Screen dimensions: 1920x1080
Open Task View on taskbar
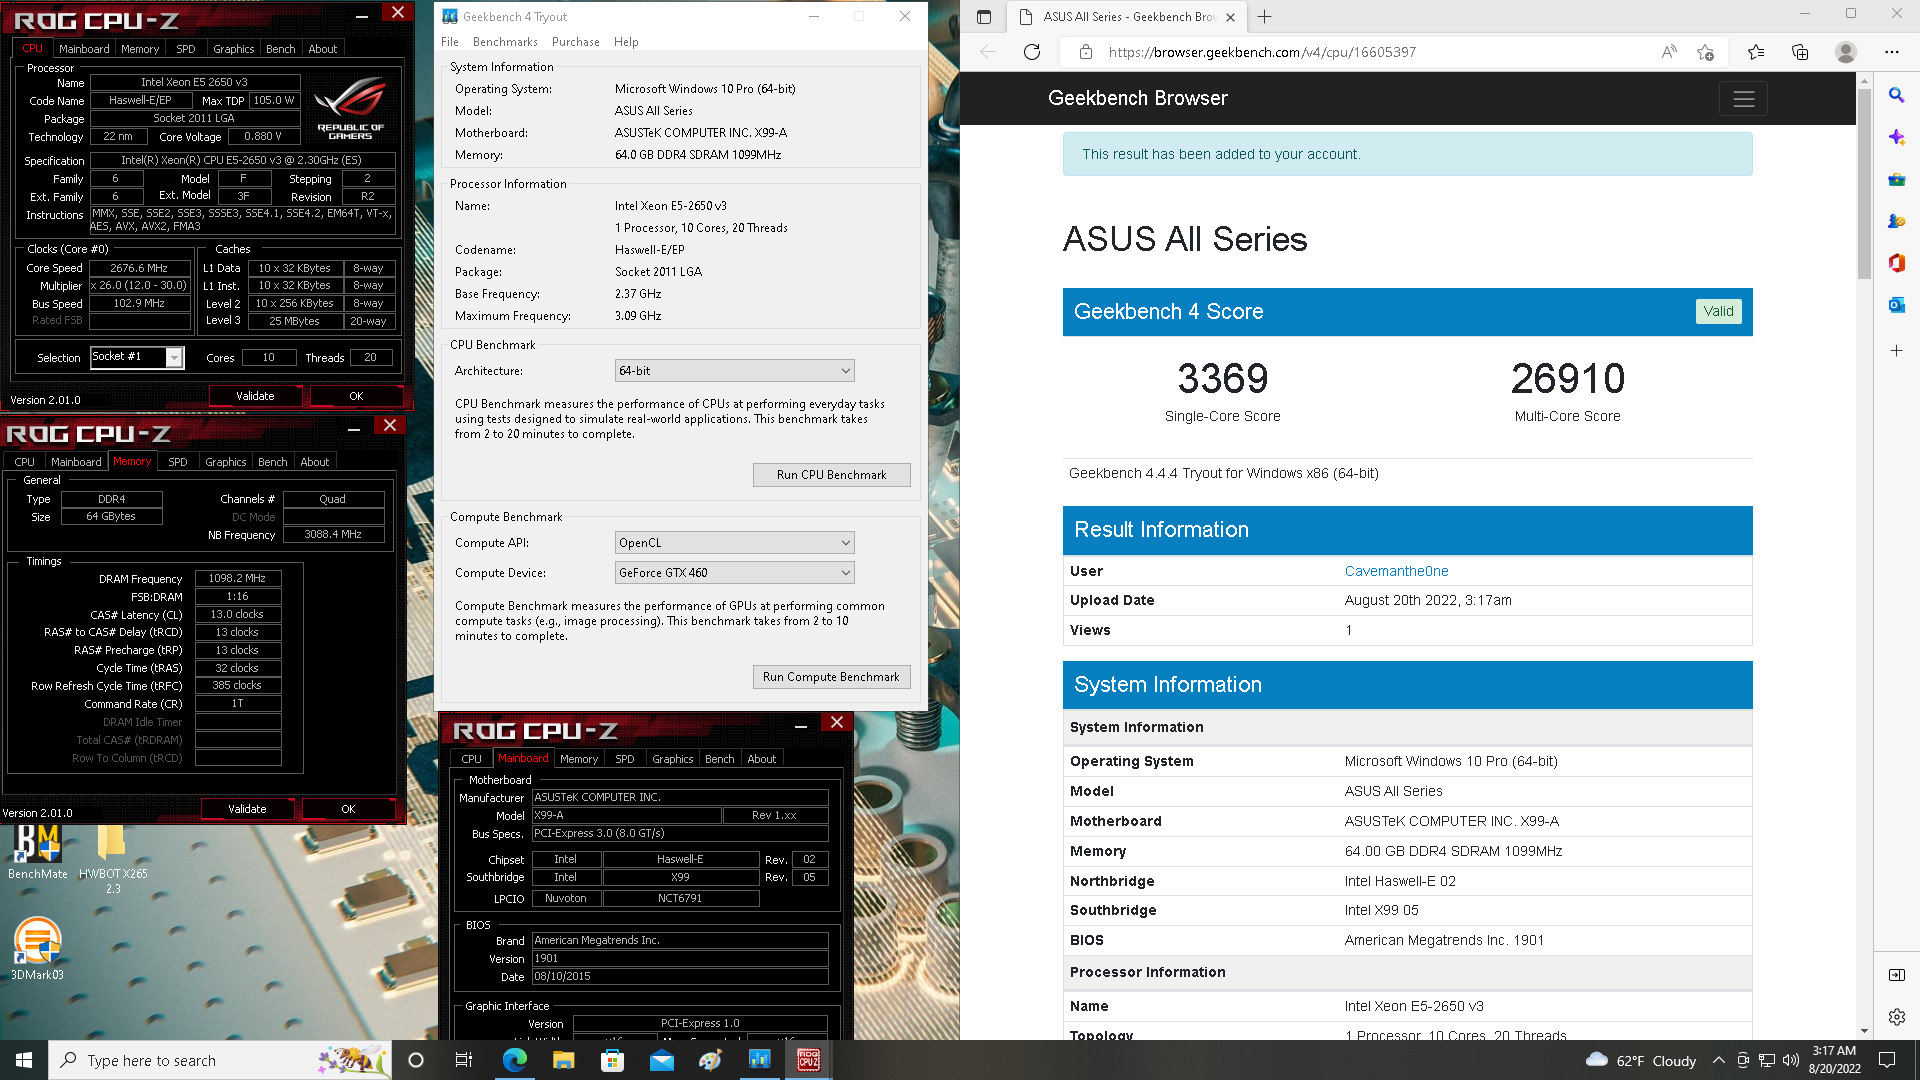[464, 1060]
